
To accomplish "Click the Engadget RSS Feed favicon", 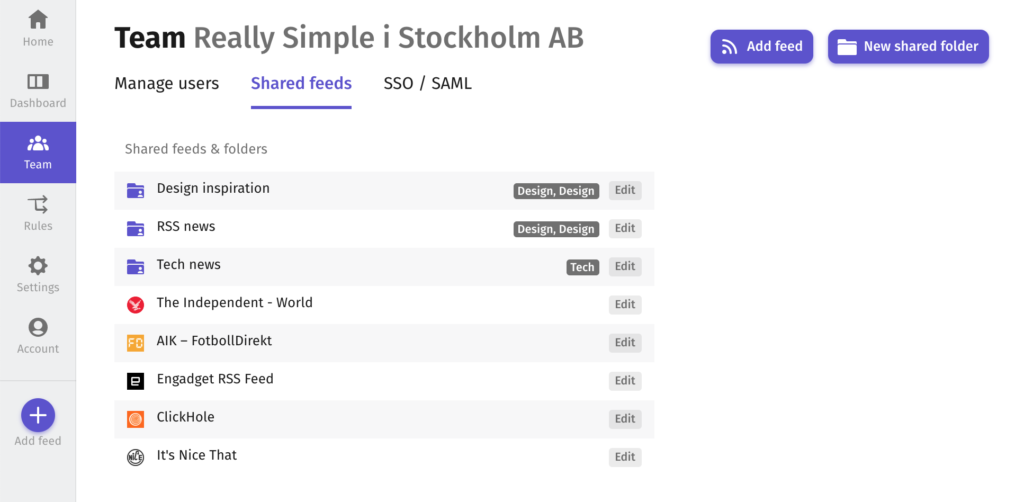I will pos(135,381).
